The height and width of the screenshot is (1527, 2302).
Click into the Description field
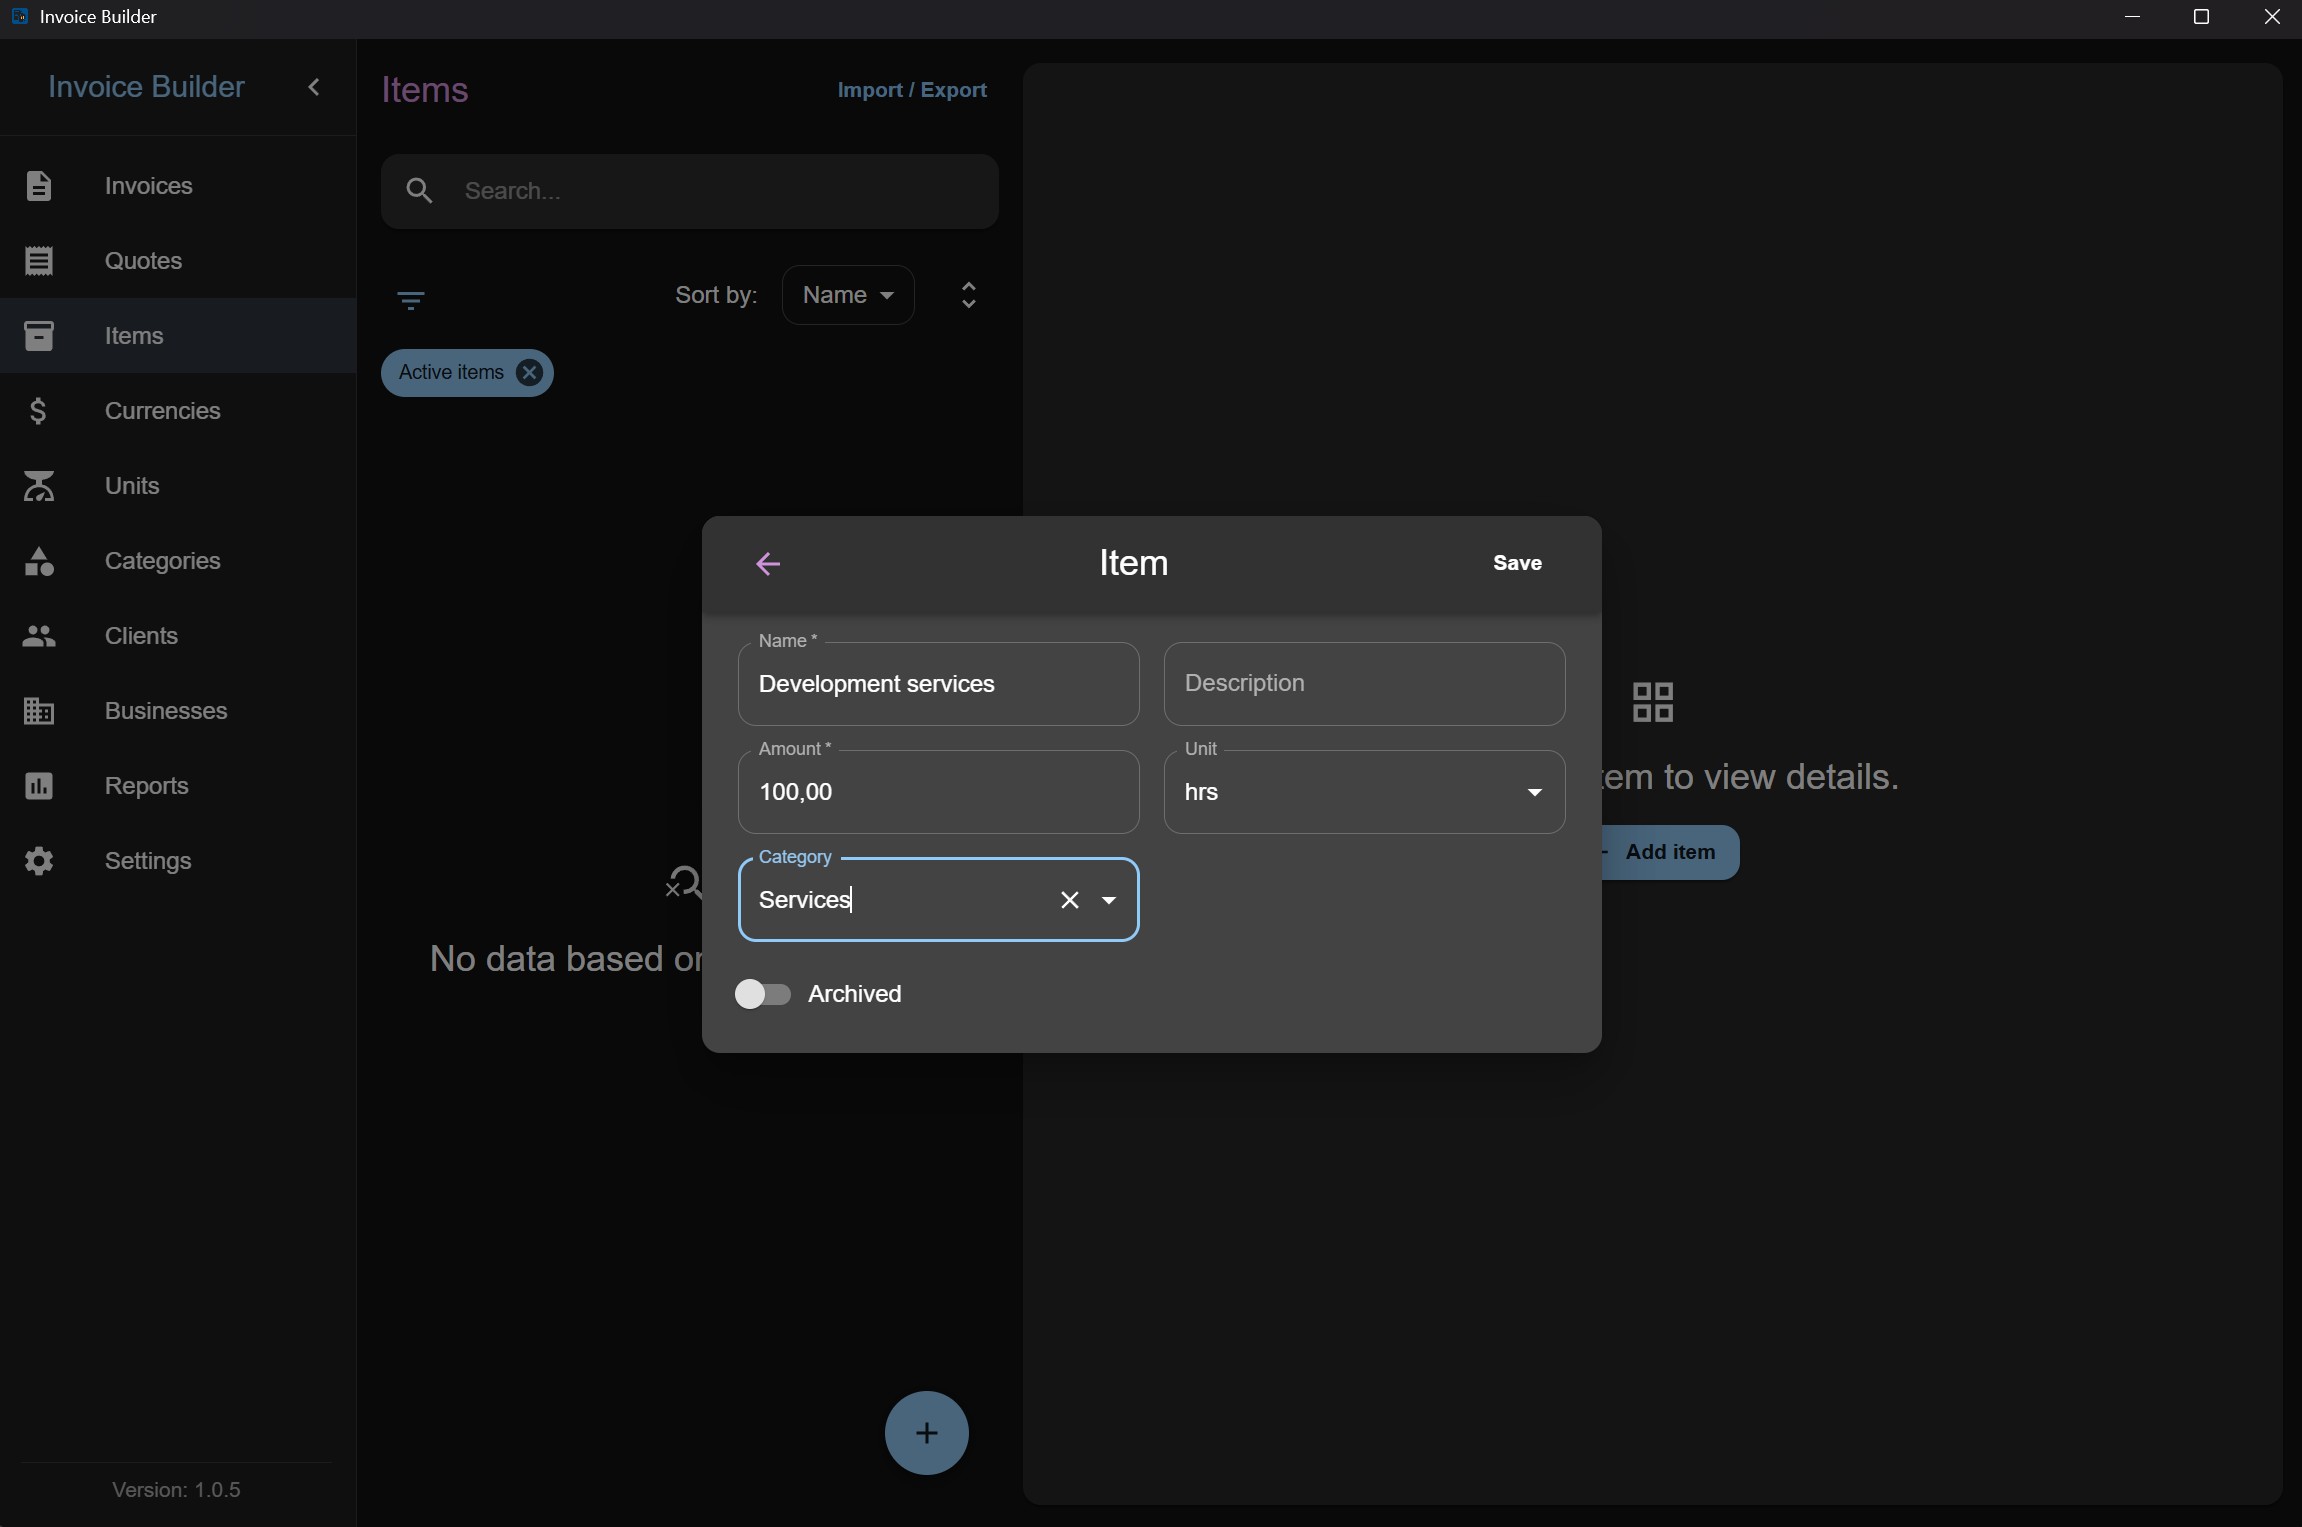(x=1364, y=684)
